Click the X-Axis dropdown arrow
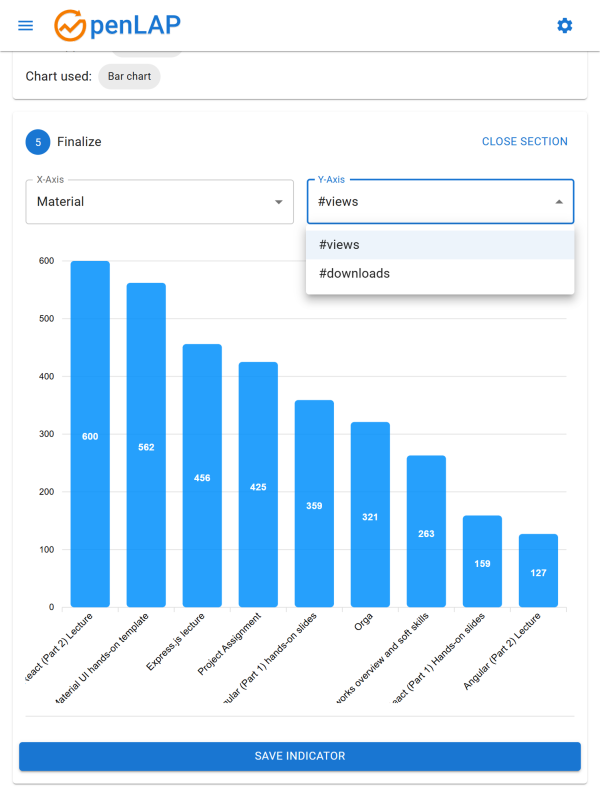Viewport: 600px width, 798px height. pos(278,202)
